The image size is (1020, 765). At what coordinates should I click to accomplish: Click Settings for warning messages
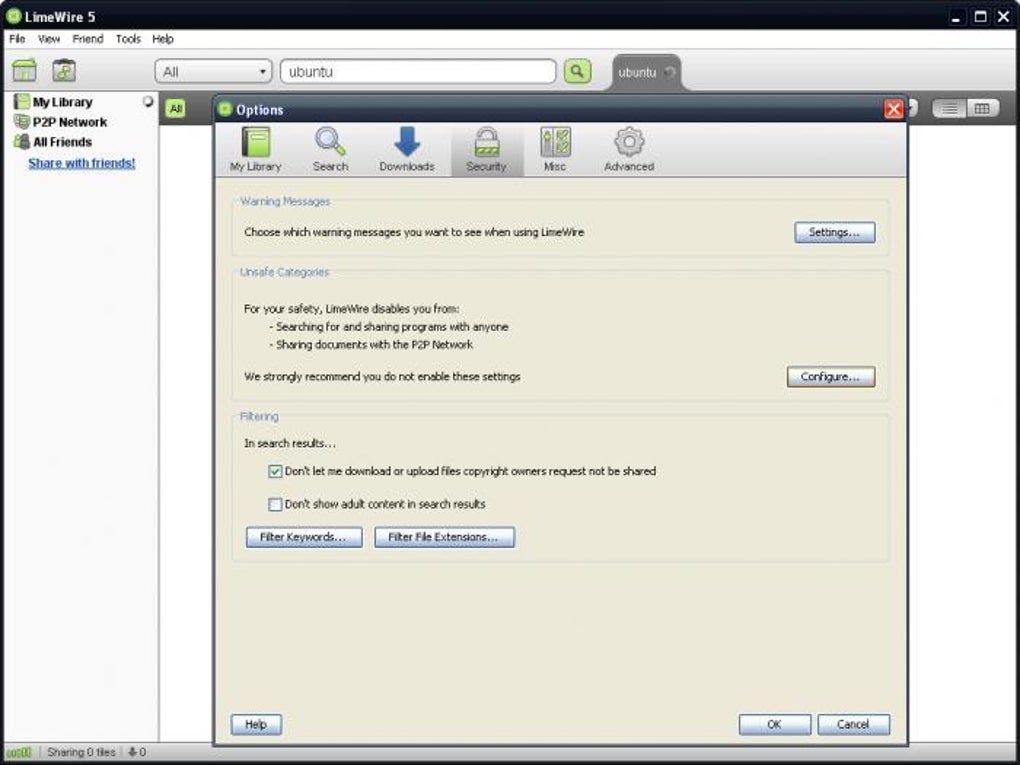(x=835, y=232)
